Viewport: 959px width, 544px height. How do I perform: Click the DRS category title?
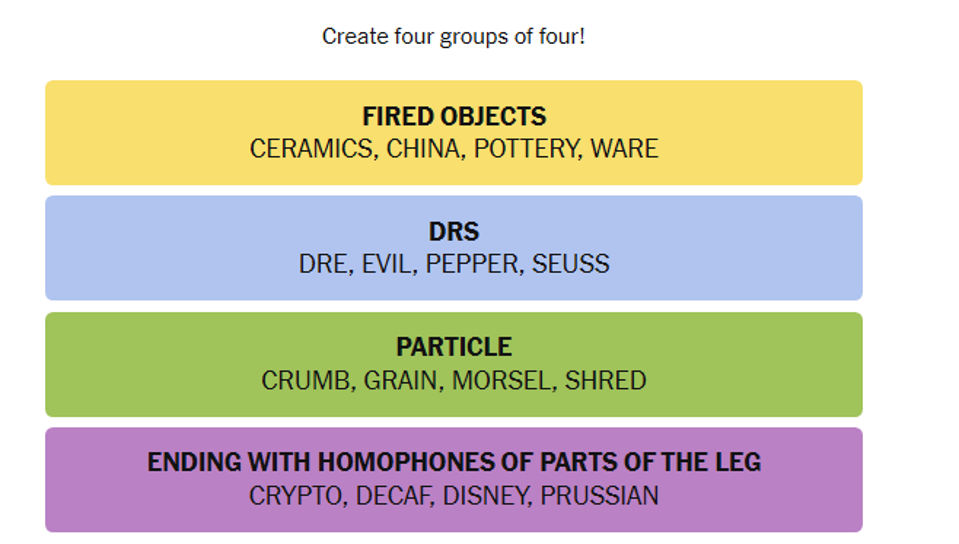(454, 232)
